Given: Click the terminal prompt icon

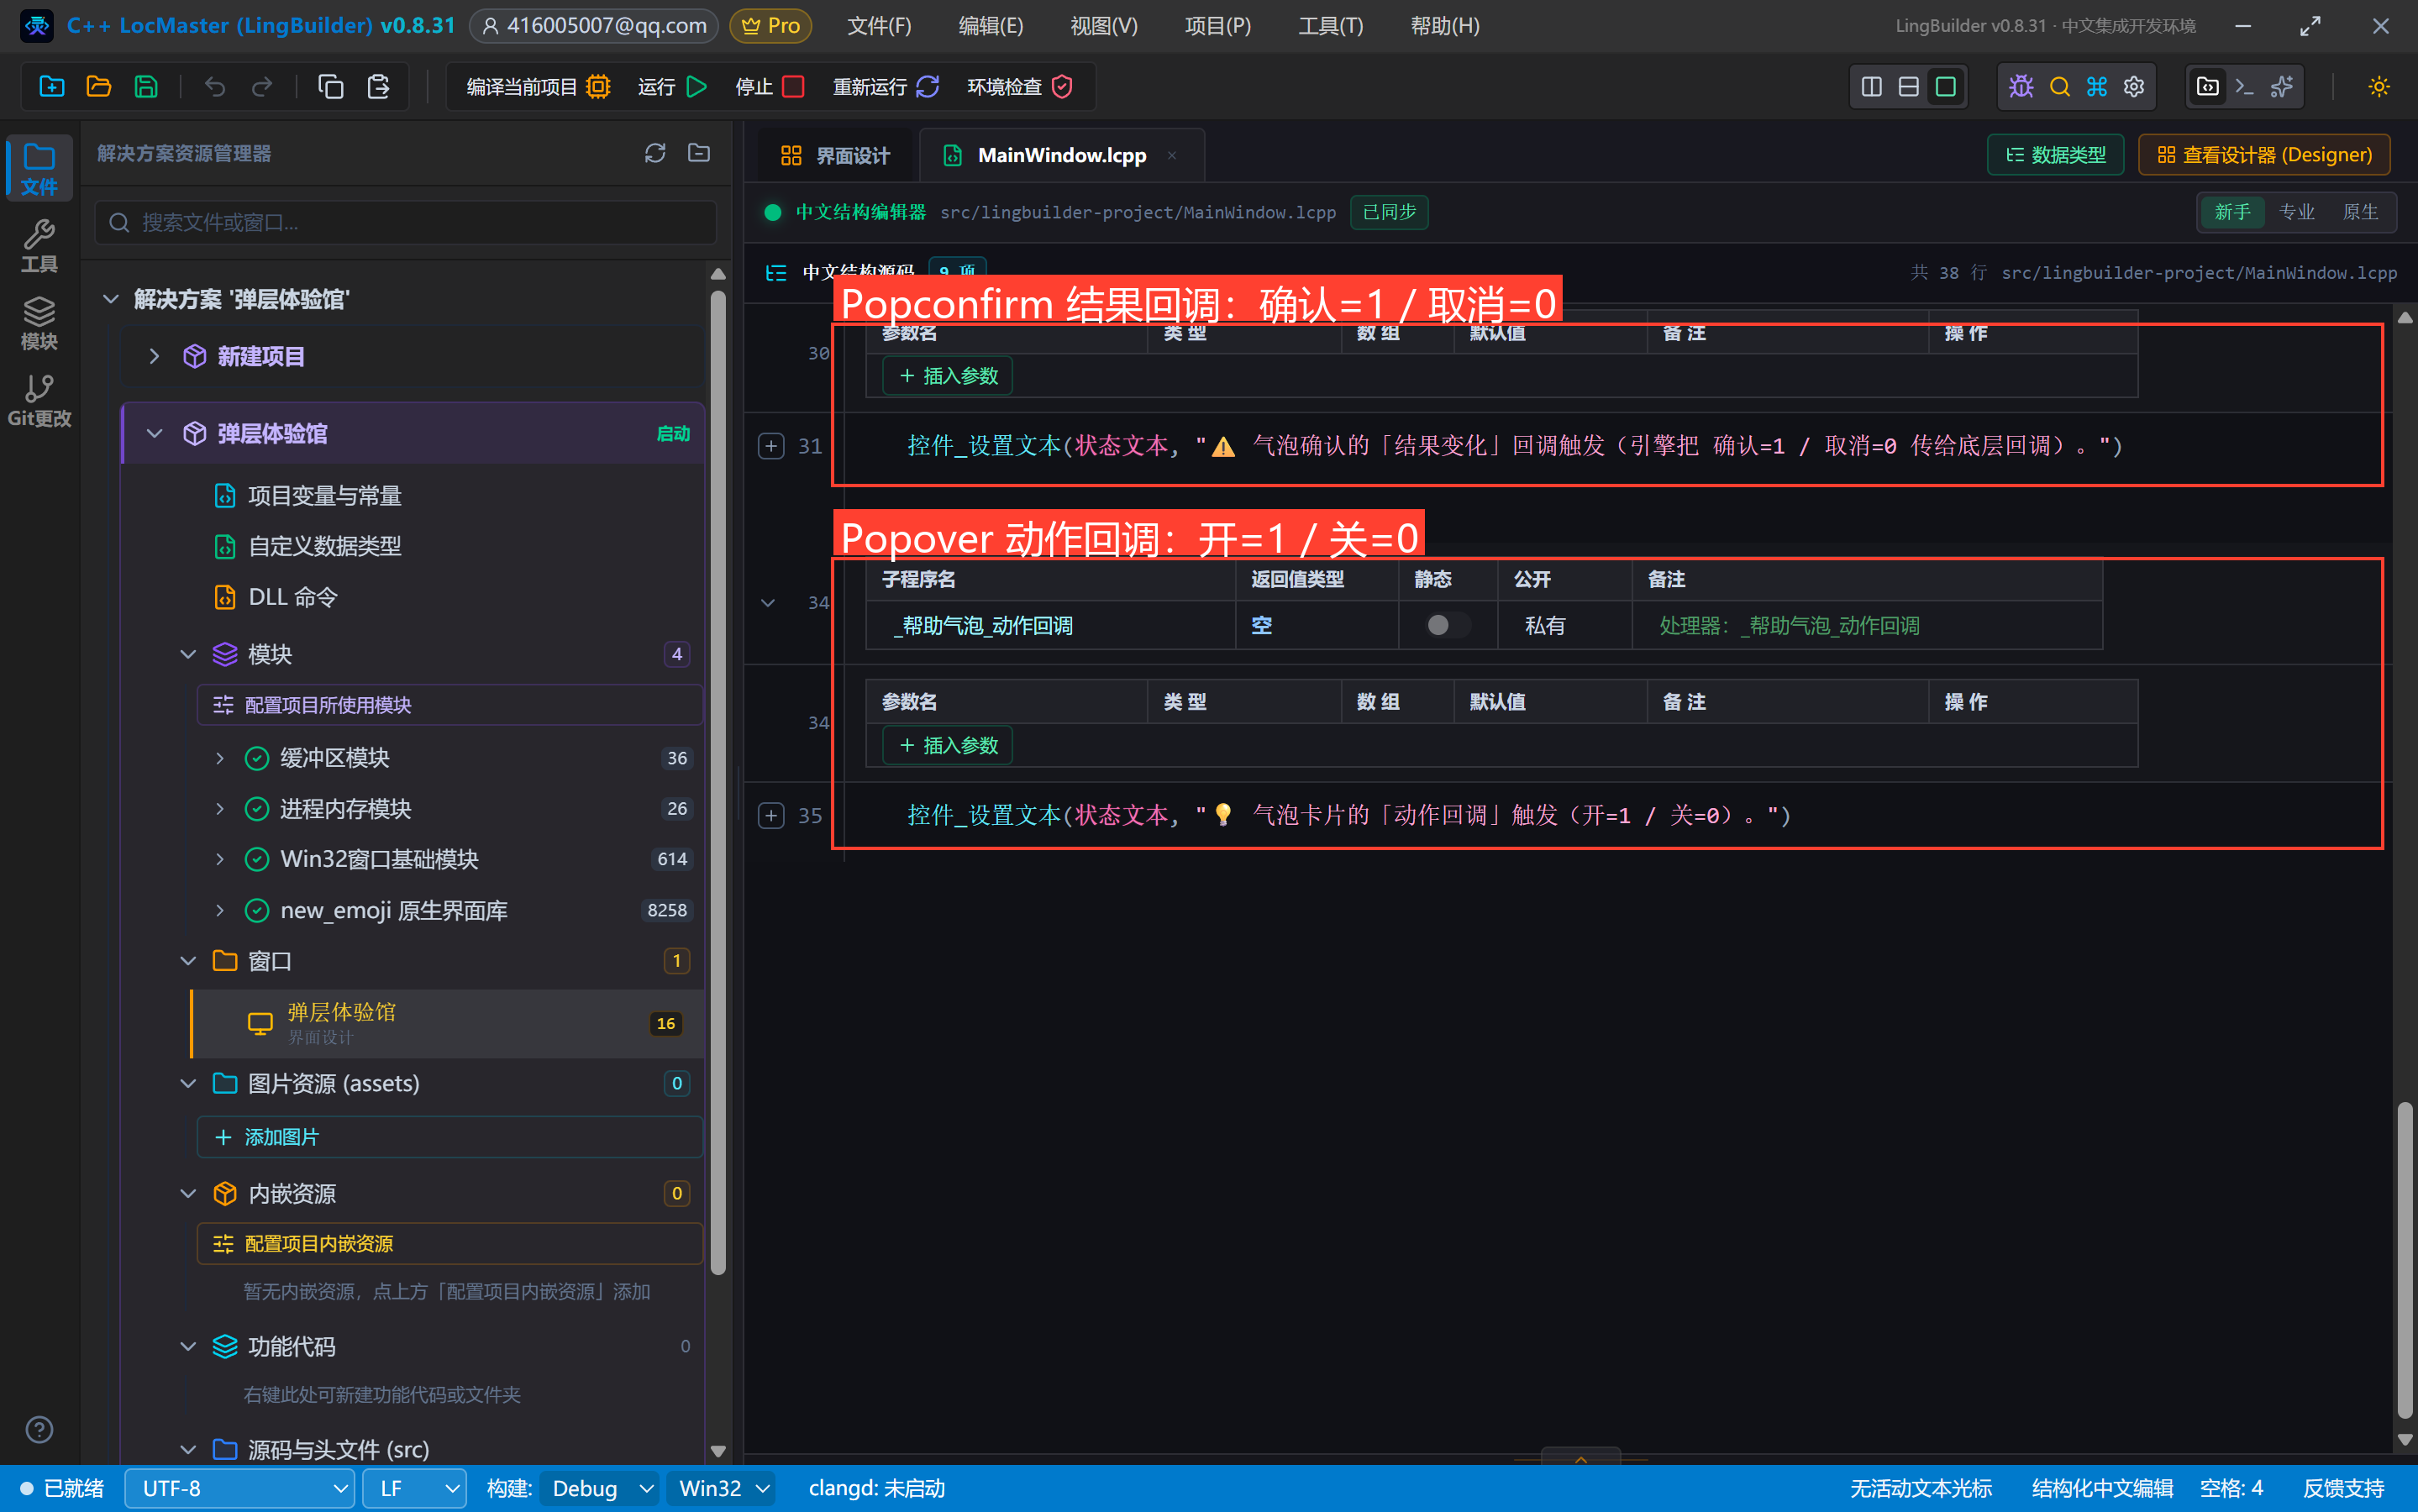Looking at the screenshot, I should click(x=2244, y=87).
